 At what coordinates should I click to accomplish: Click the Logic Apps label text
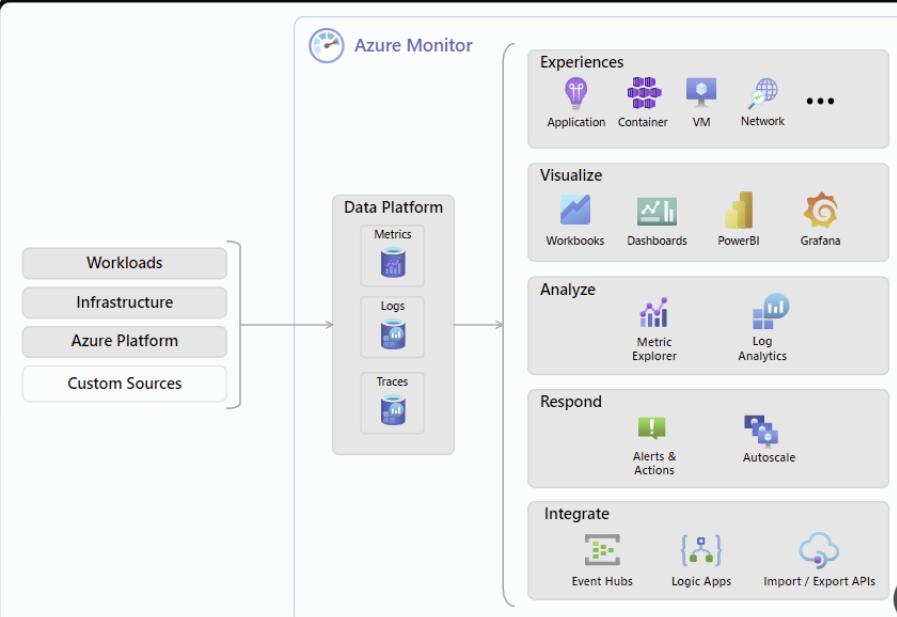pos(701,582)
